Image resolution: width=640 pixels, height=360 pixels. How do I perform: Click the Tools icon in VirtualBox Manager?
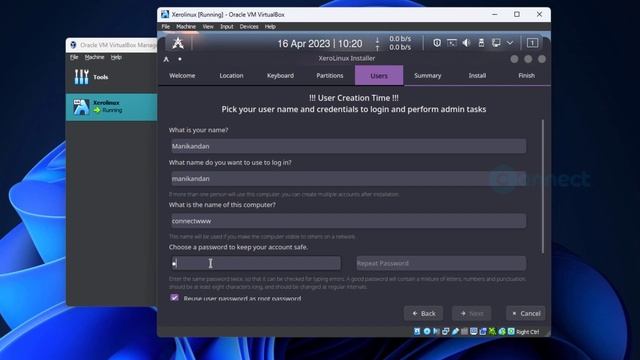pos(81,77)
